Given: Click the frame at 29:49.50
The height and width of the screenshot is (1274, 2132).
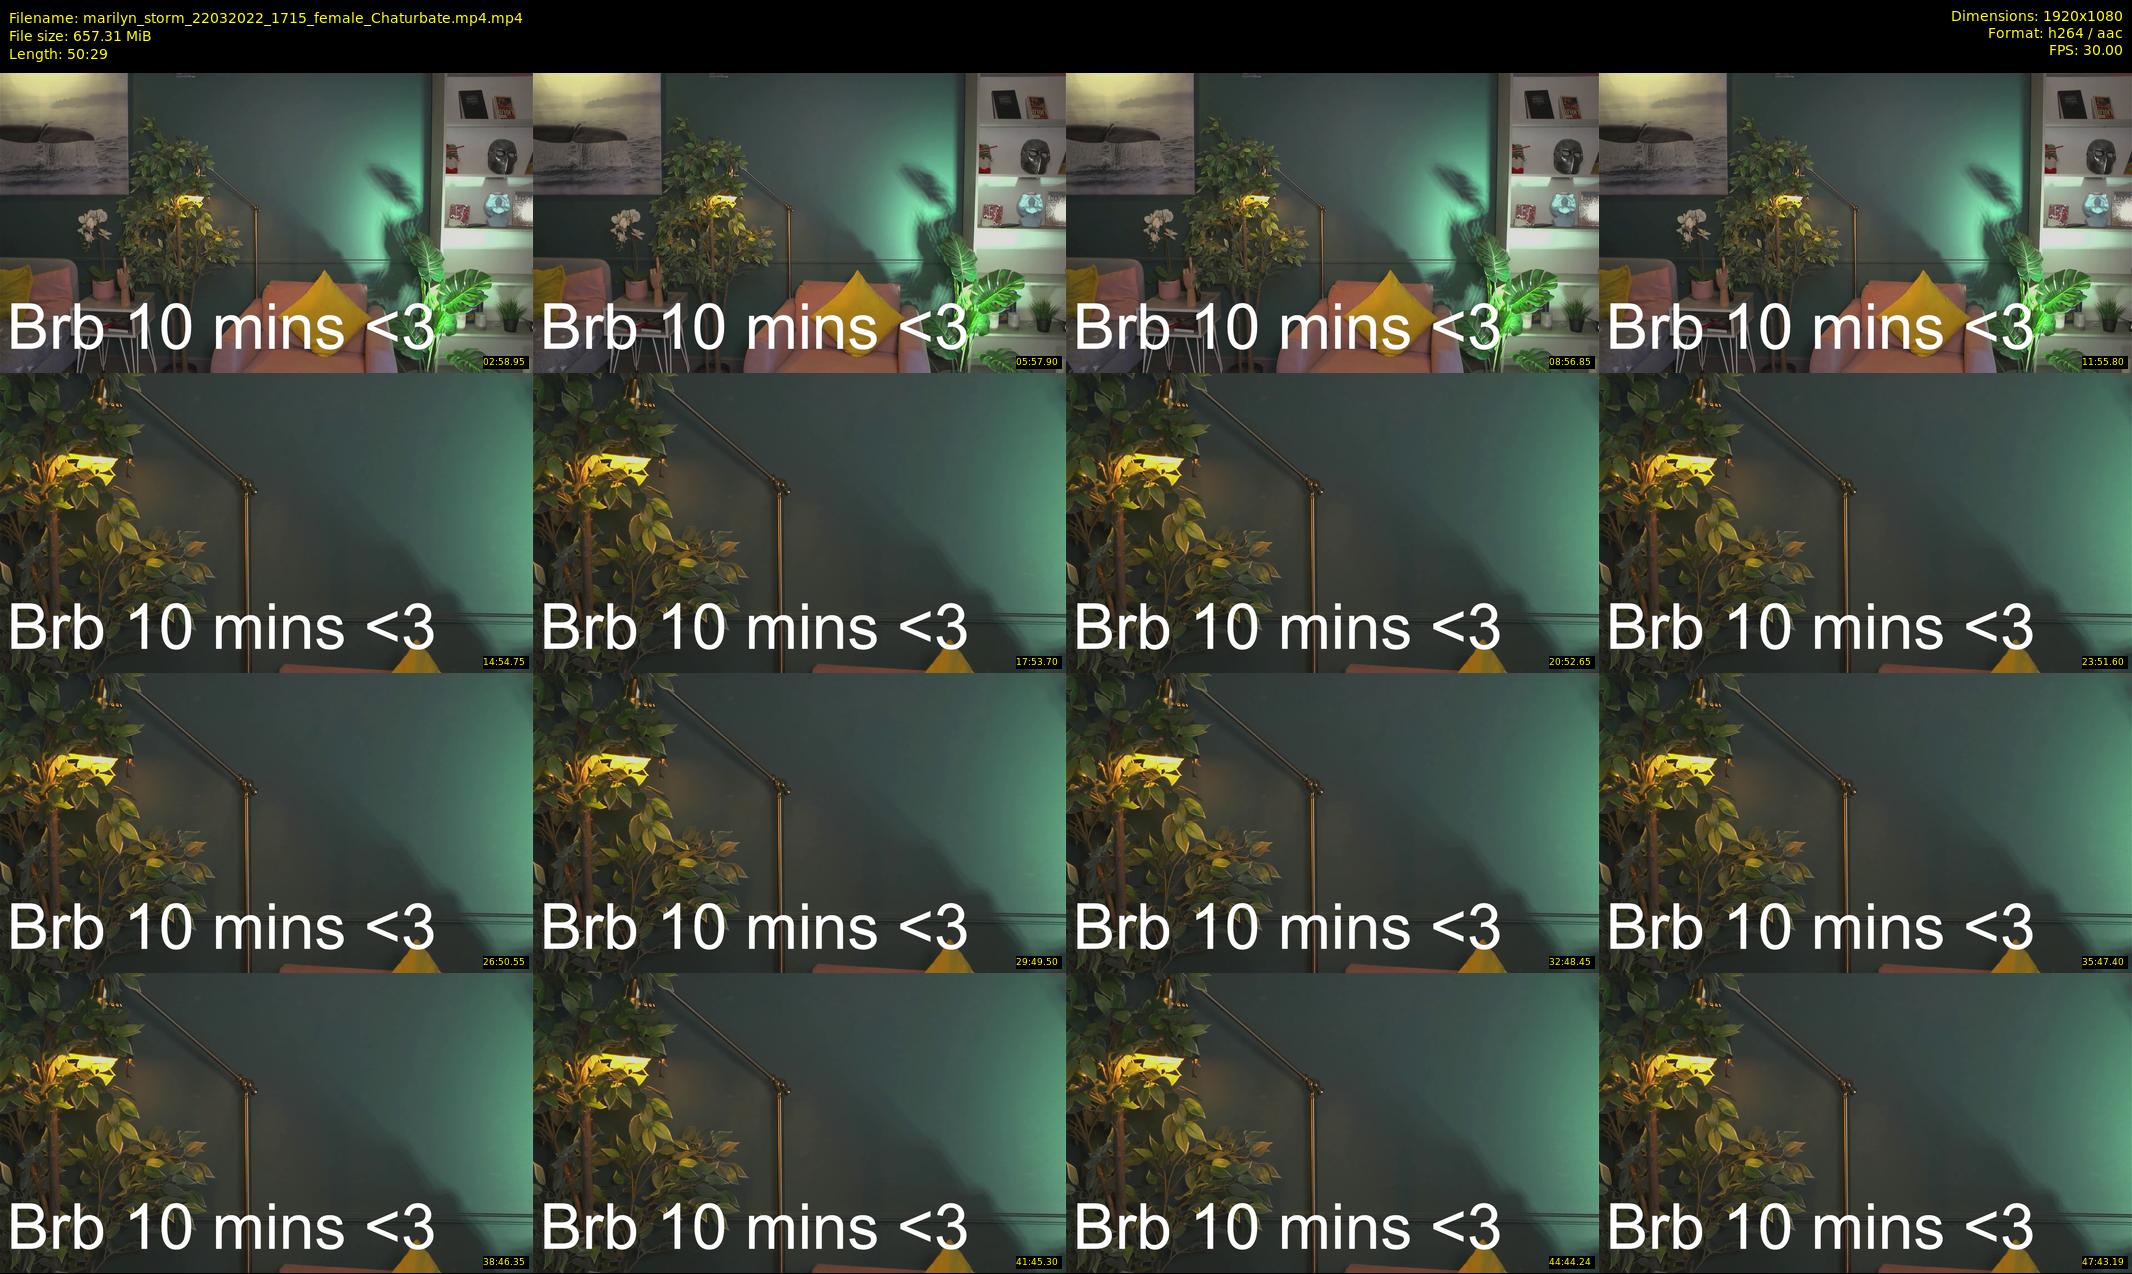Looking at the screenshot, I should (799, 822).
